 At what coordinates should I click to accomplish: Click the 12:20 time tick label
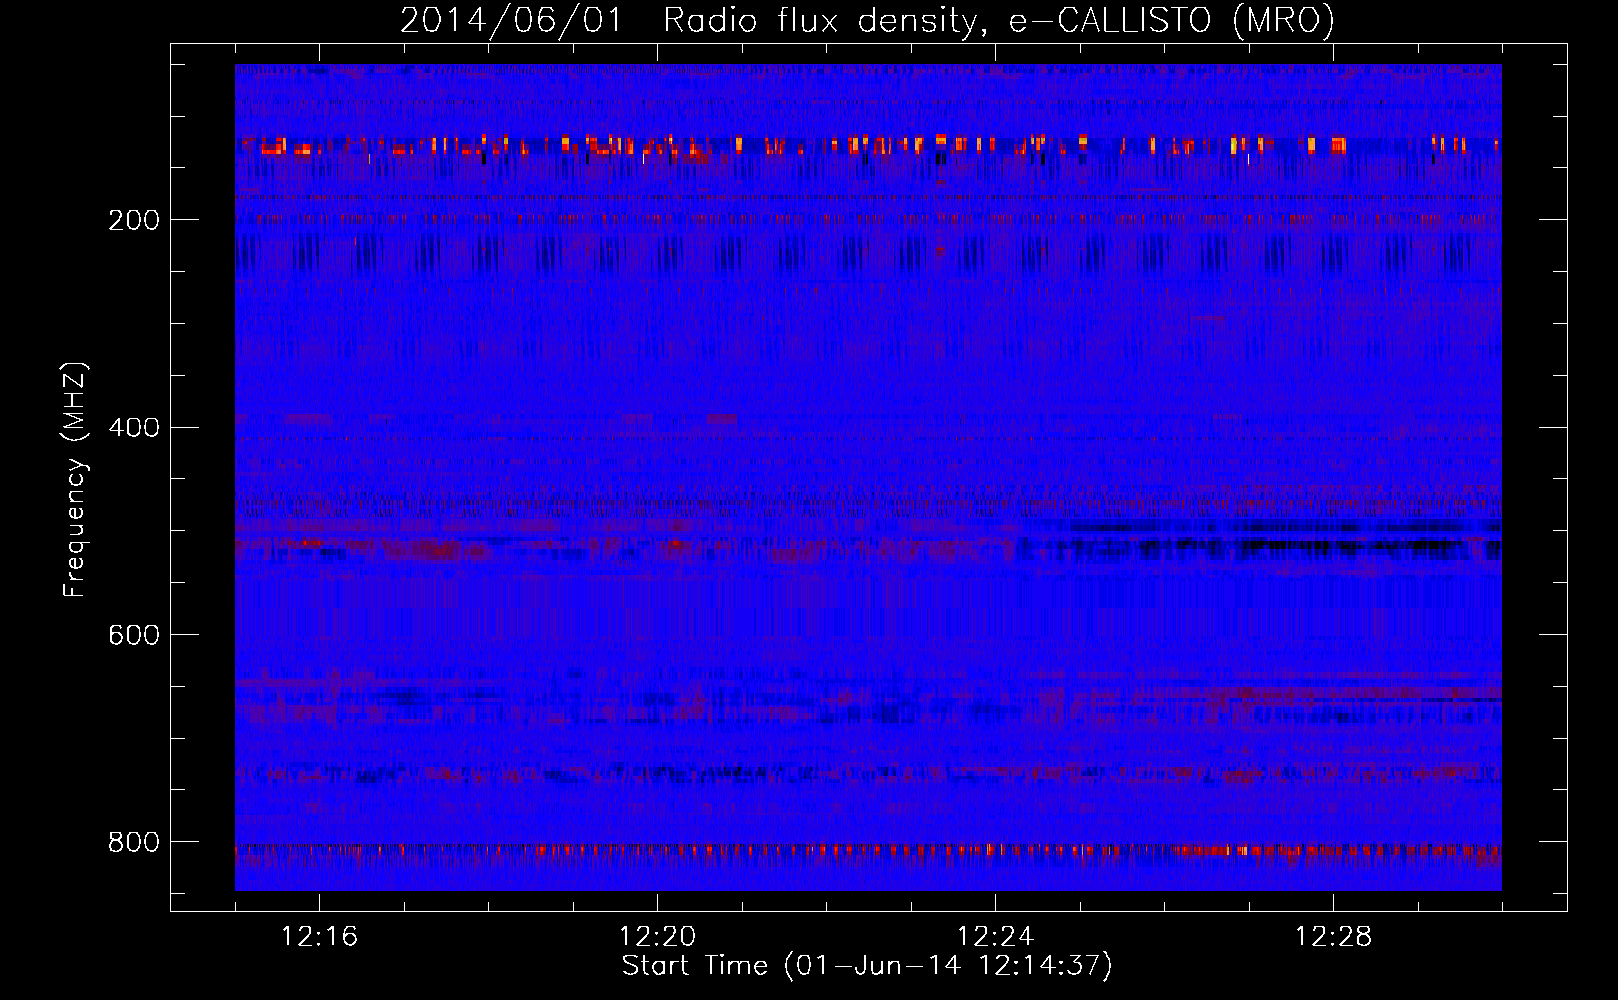click(x=657, y=937)
